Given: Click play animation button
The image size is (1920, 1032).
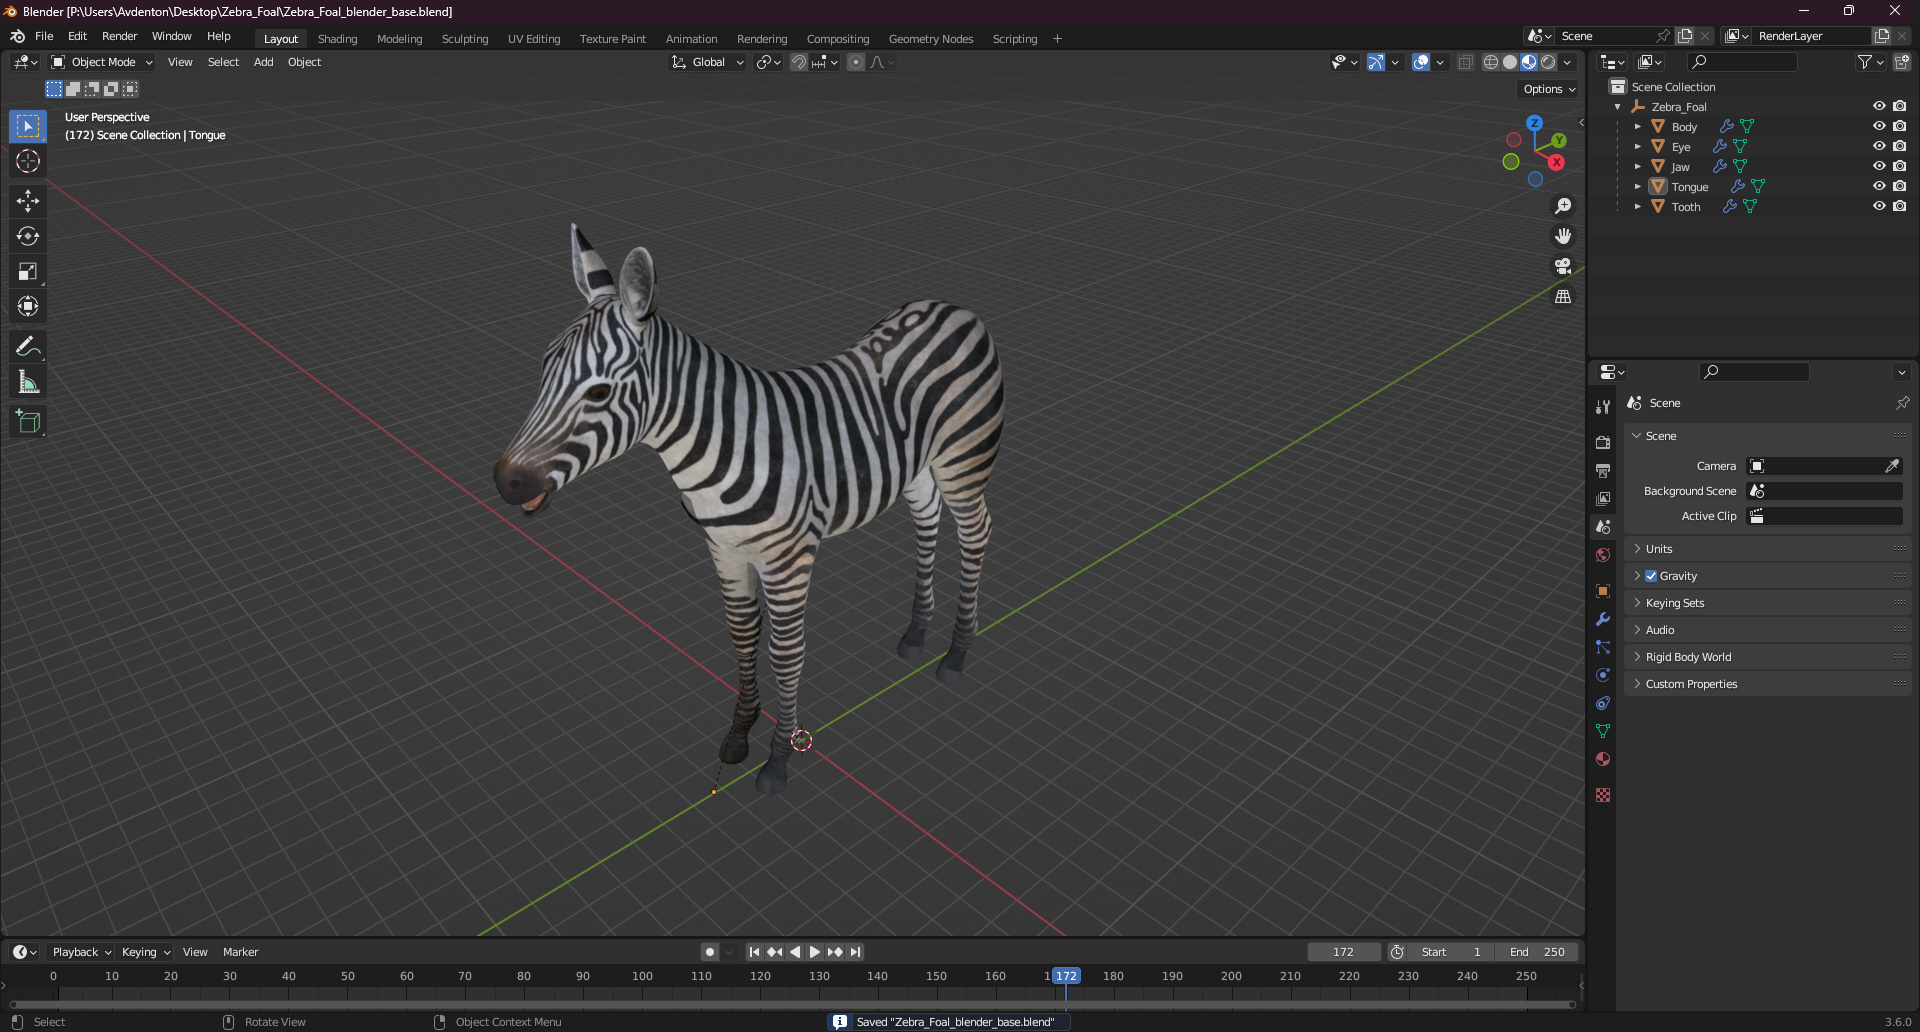Looking at the screenshot, I should [x=815, y=952].
